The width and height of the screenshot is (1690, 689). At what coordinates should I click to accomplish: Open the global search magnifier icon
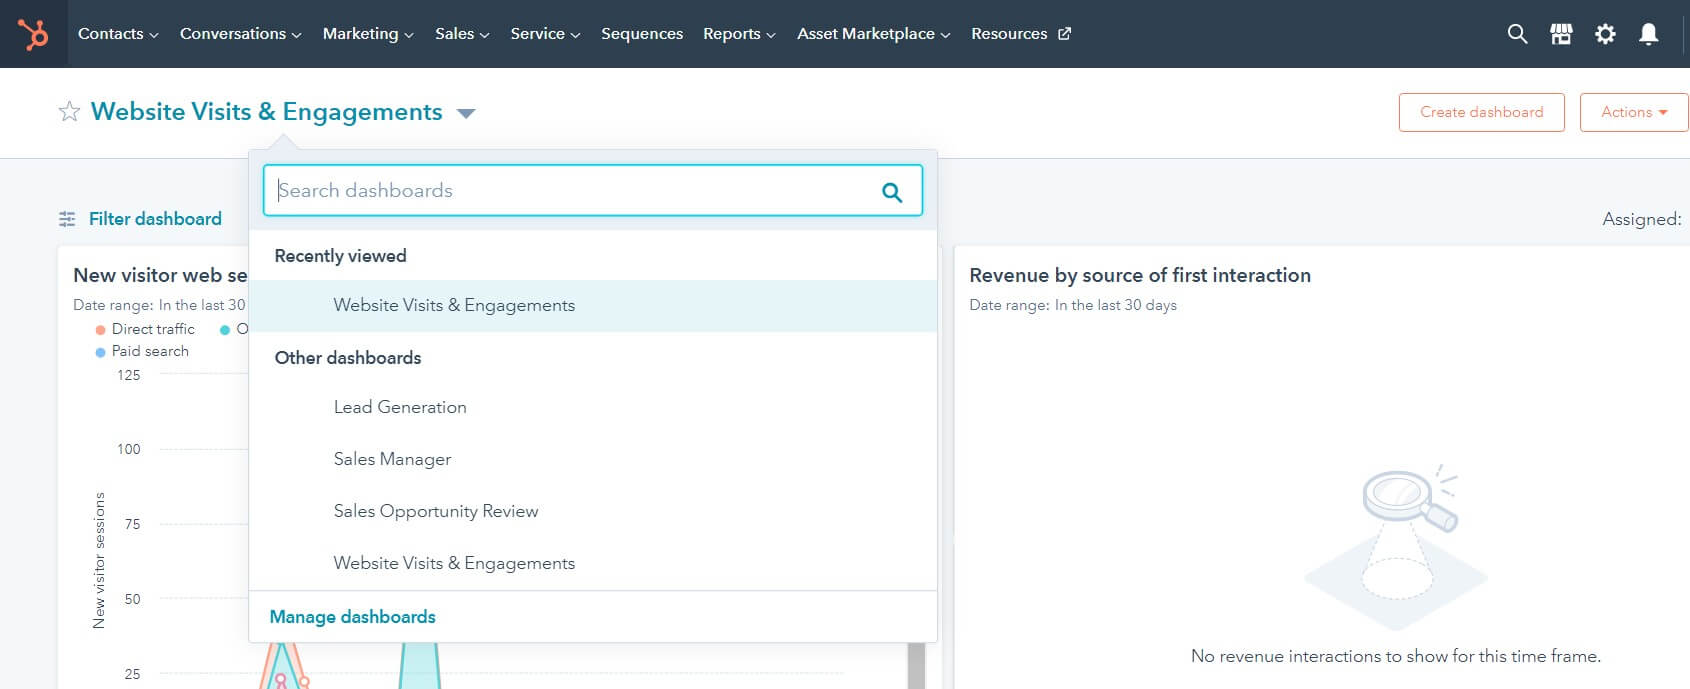tap(1517, 34)
